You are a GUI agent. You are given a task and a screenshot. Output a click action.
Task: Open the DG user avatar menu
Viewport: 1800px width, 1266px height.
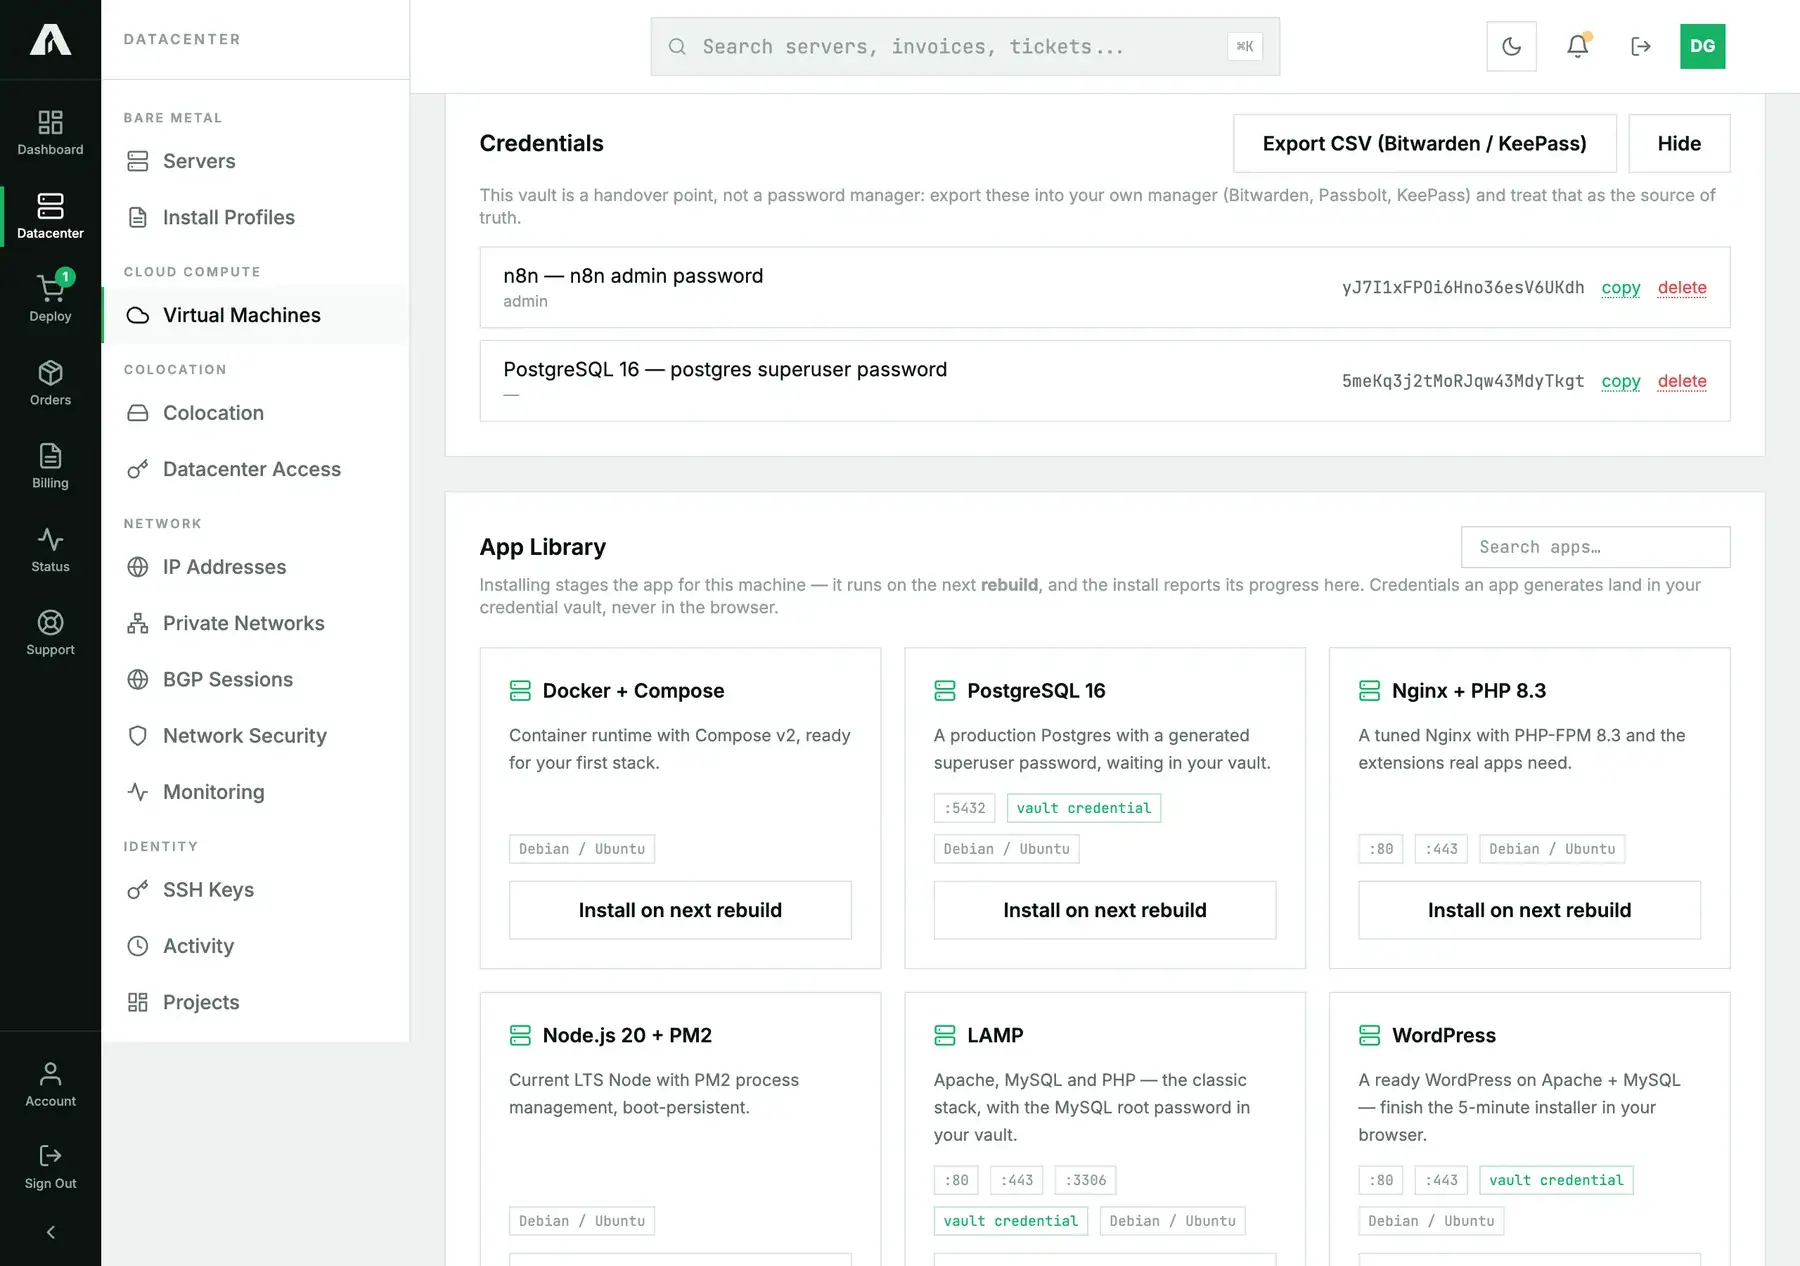coord(1702,46)
